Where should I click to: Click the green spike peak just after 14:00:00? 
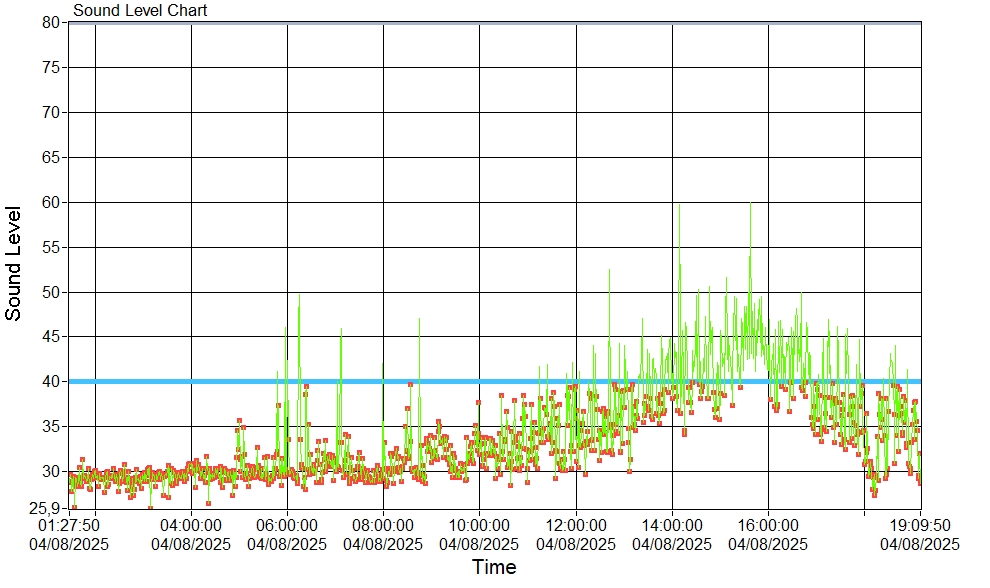(x=679, y=205)
